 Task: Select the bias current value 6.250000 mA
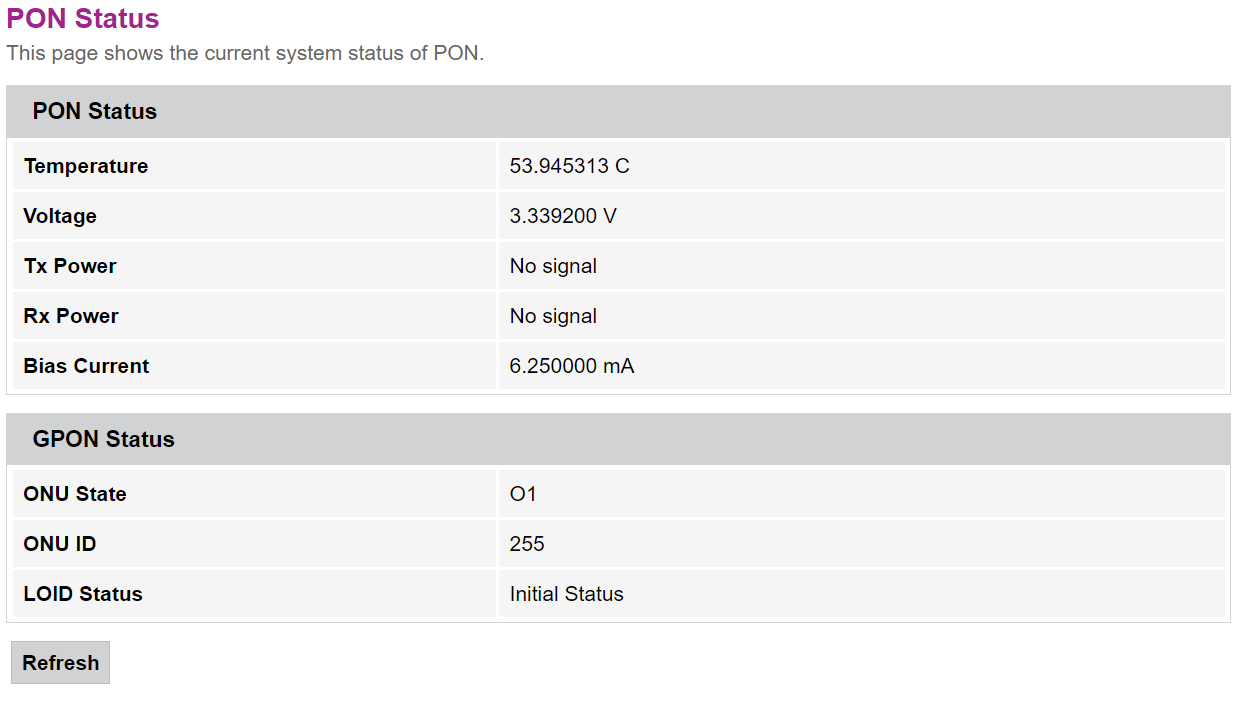572,366
